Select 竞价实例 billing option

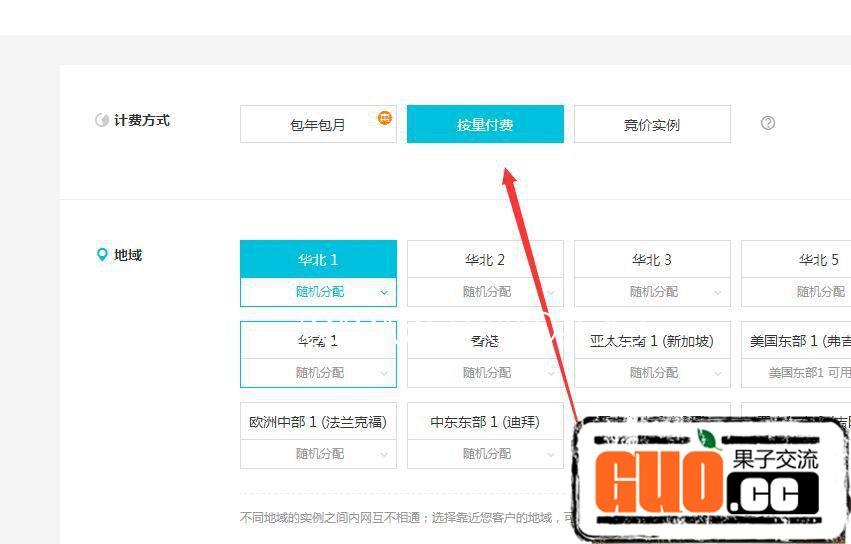[652, 125]
